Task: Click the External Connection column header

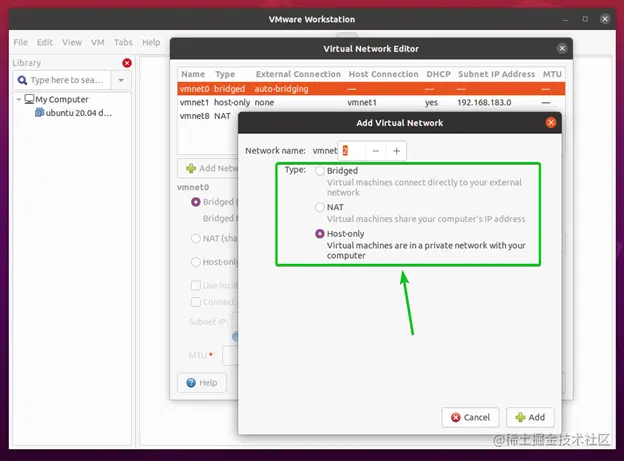Action: point(298,74)
